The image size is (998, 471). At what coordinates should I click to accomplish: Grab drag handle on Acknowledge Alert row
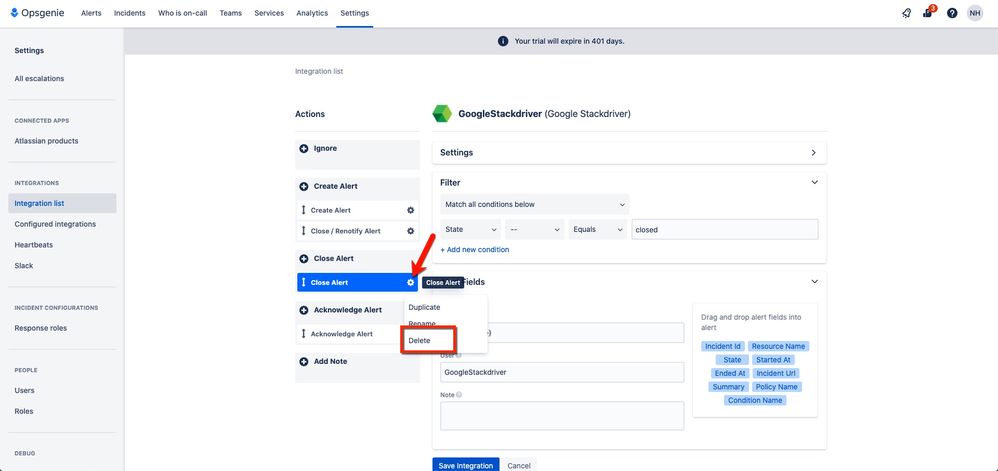point(304,334)
